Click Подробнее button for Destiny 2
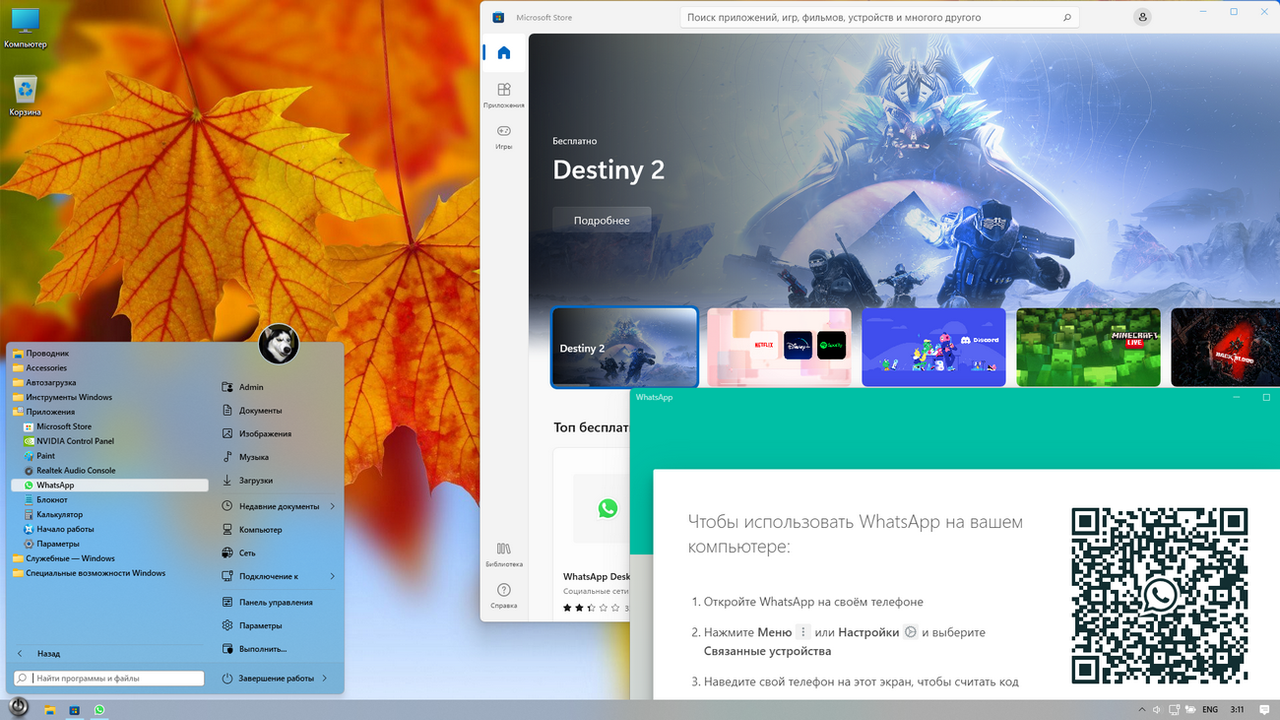 point(602,220)
